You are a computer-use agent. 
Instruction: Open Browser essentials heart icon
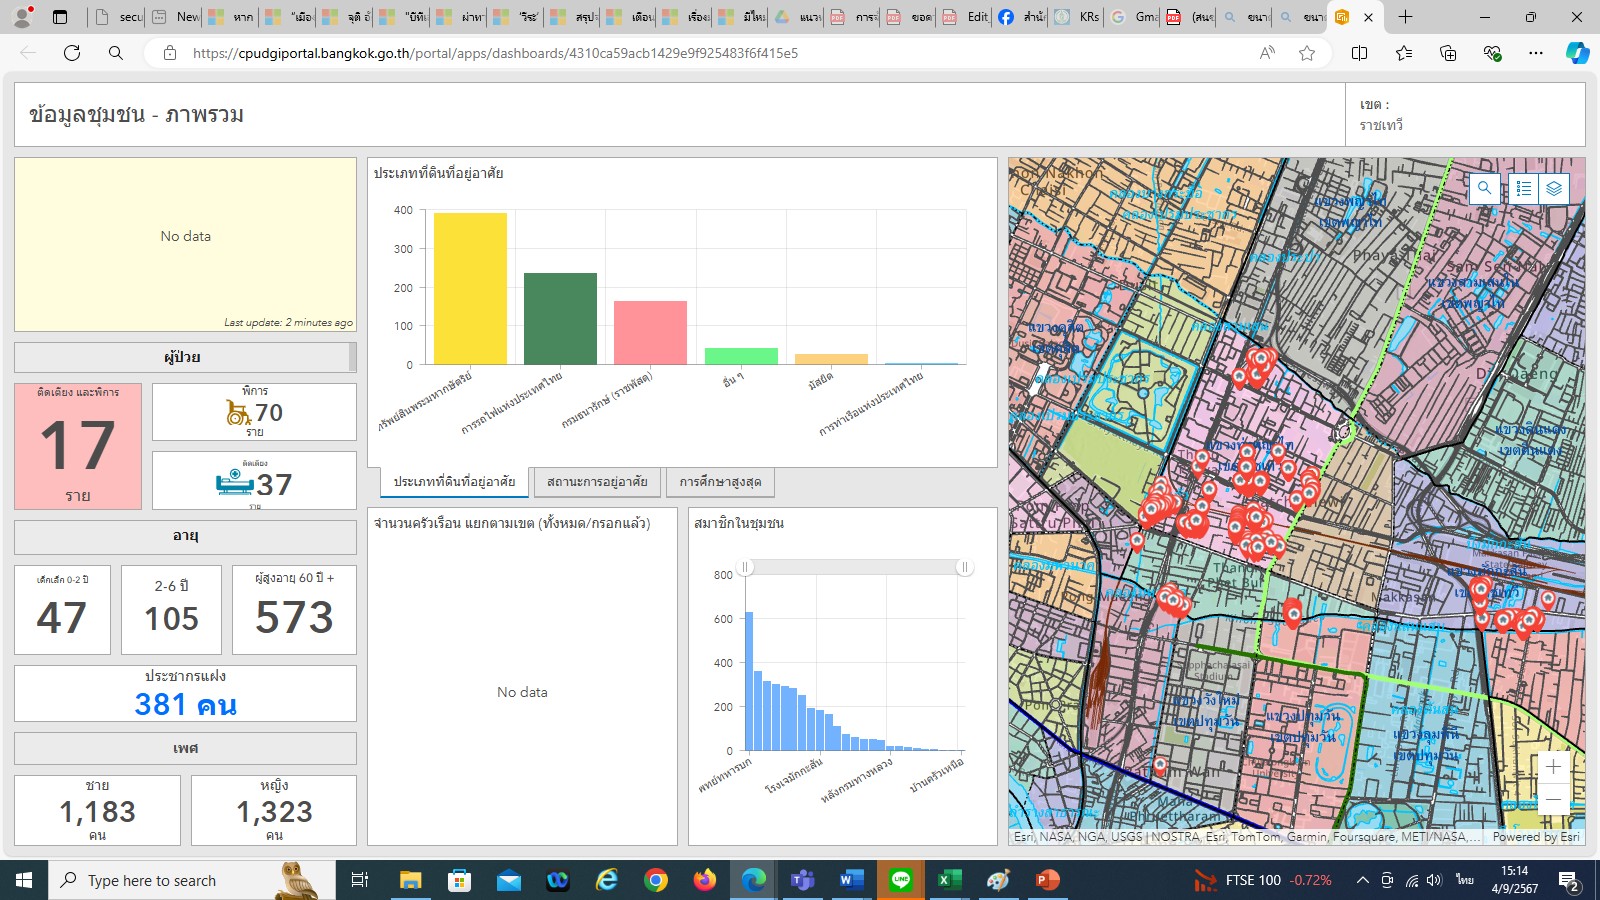(1492, 53)
